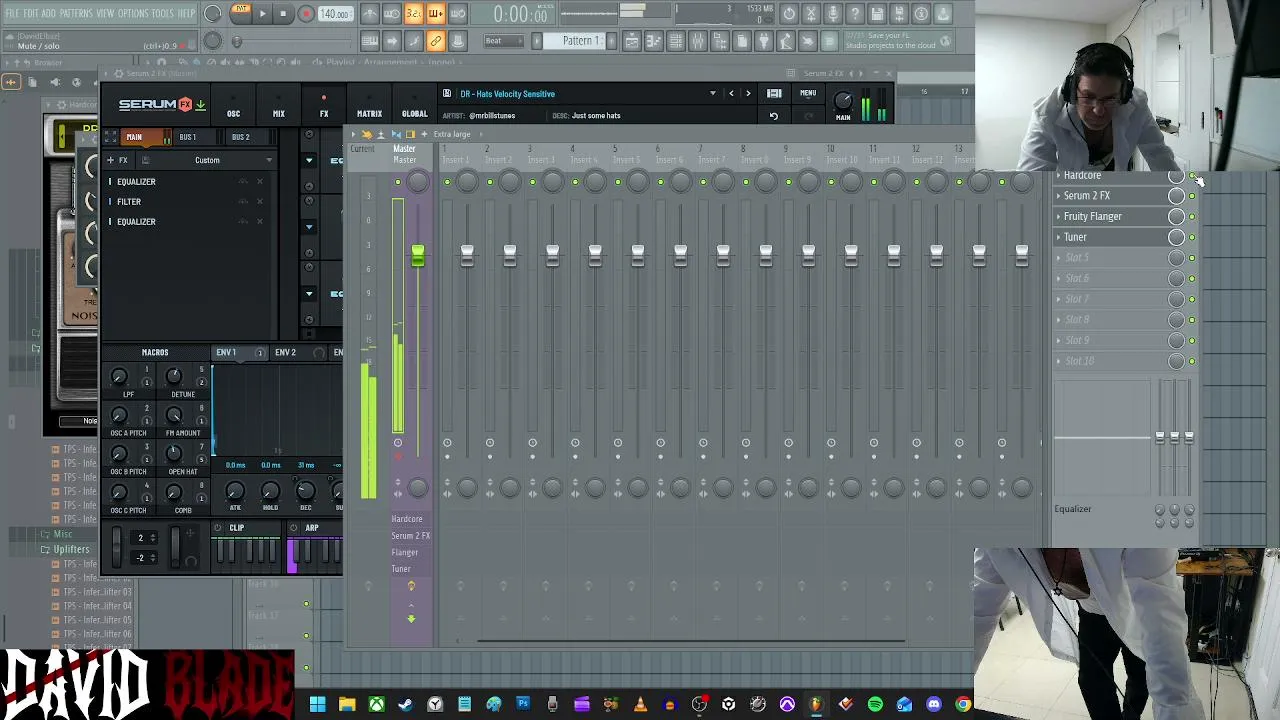Arm the Record button
This screenshot has height=720, width=1280.
(306, 14)
